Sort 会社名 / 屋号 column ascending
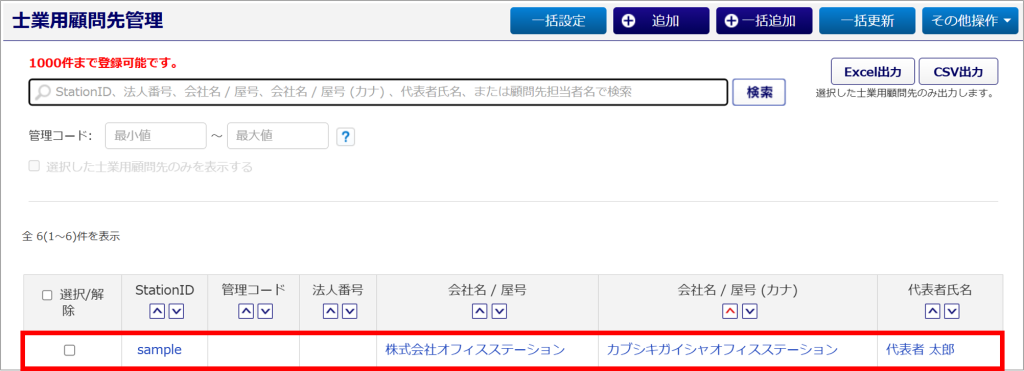Image resolution: width=1024 pixels, height=371 pixels. click(x=479, y=312)
